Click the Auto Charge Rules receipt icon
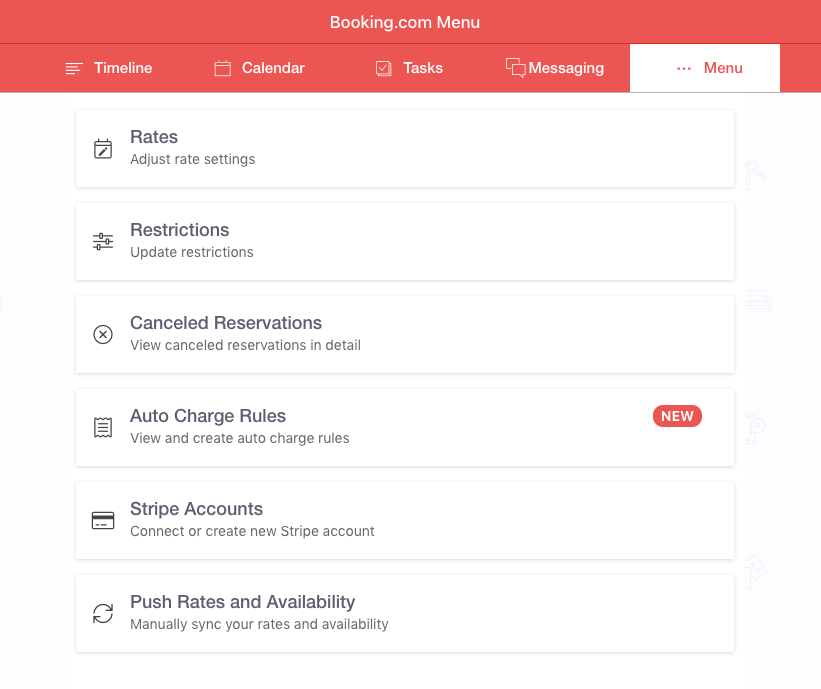 coord(103,427)
